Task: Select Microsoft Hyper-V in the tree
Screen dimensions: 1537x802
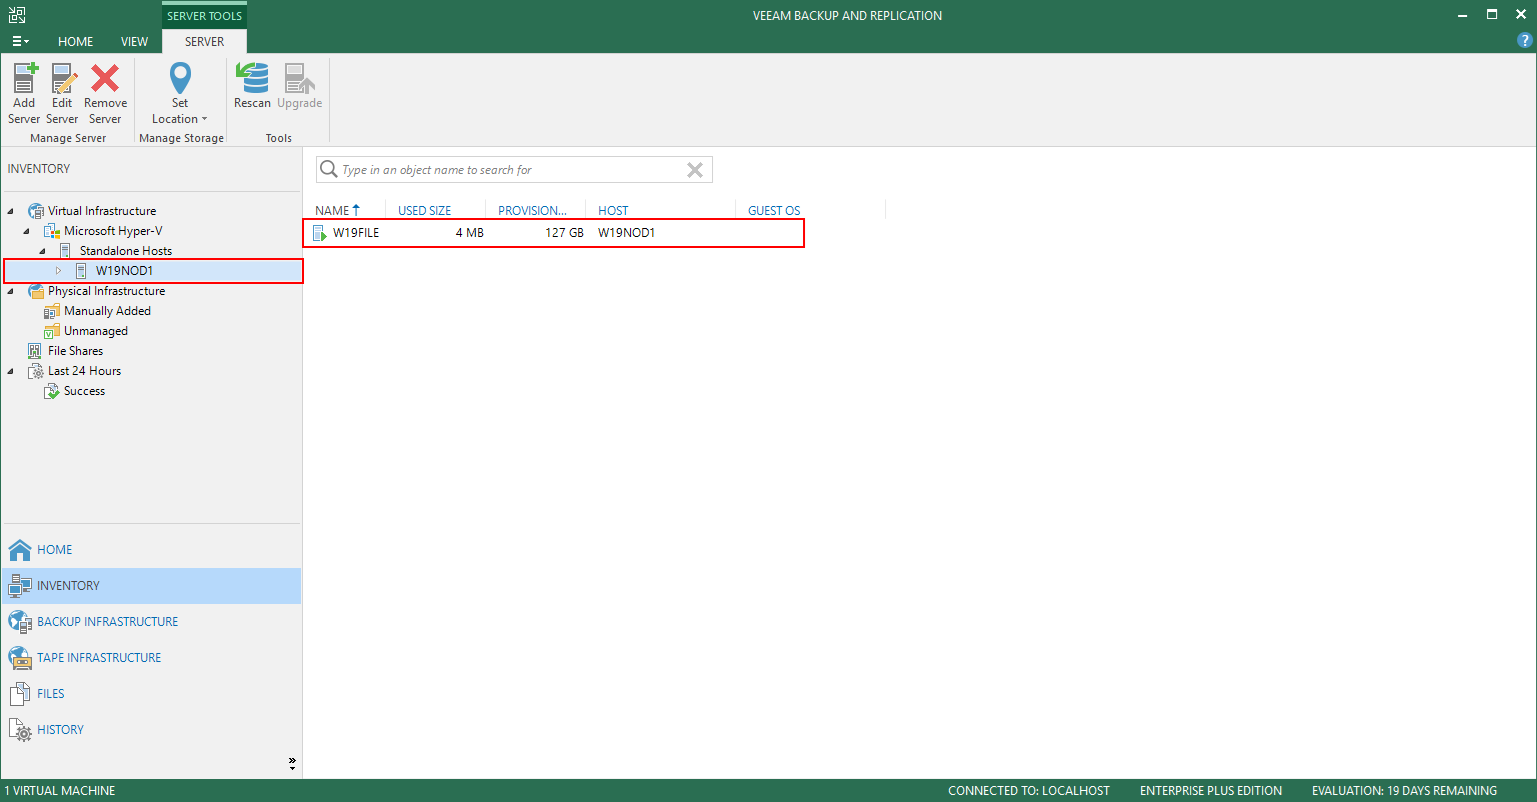Action: [x=113, y=231]
